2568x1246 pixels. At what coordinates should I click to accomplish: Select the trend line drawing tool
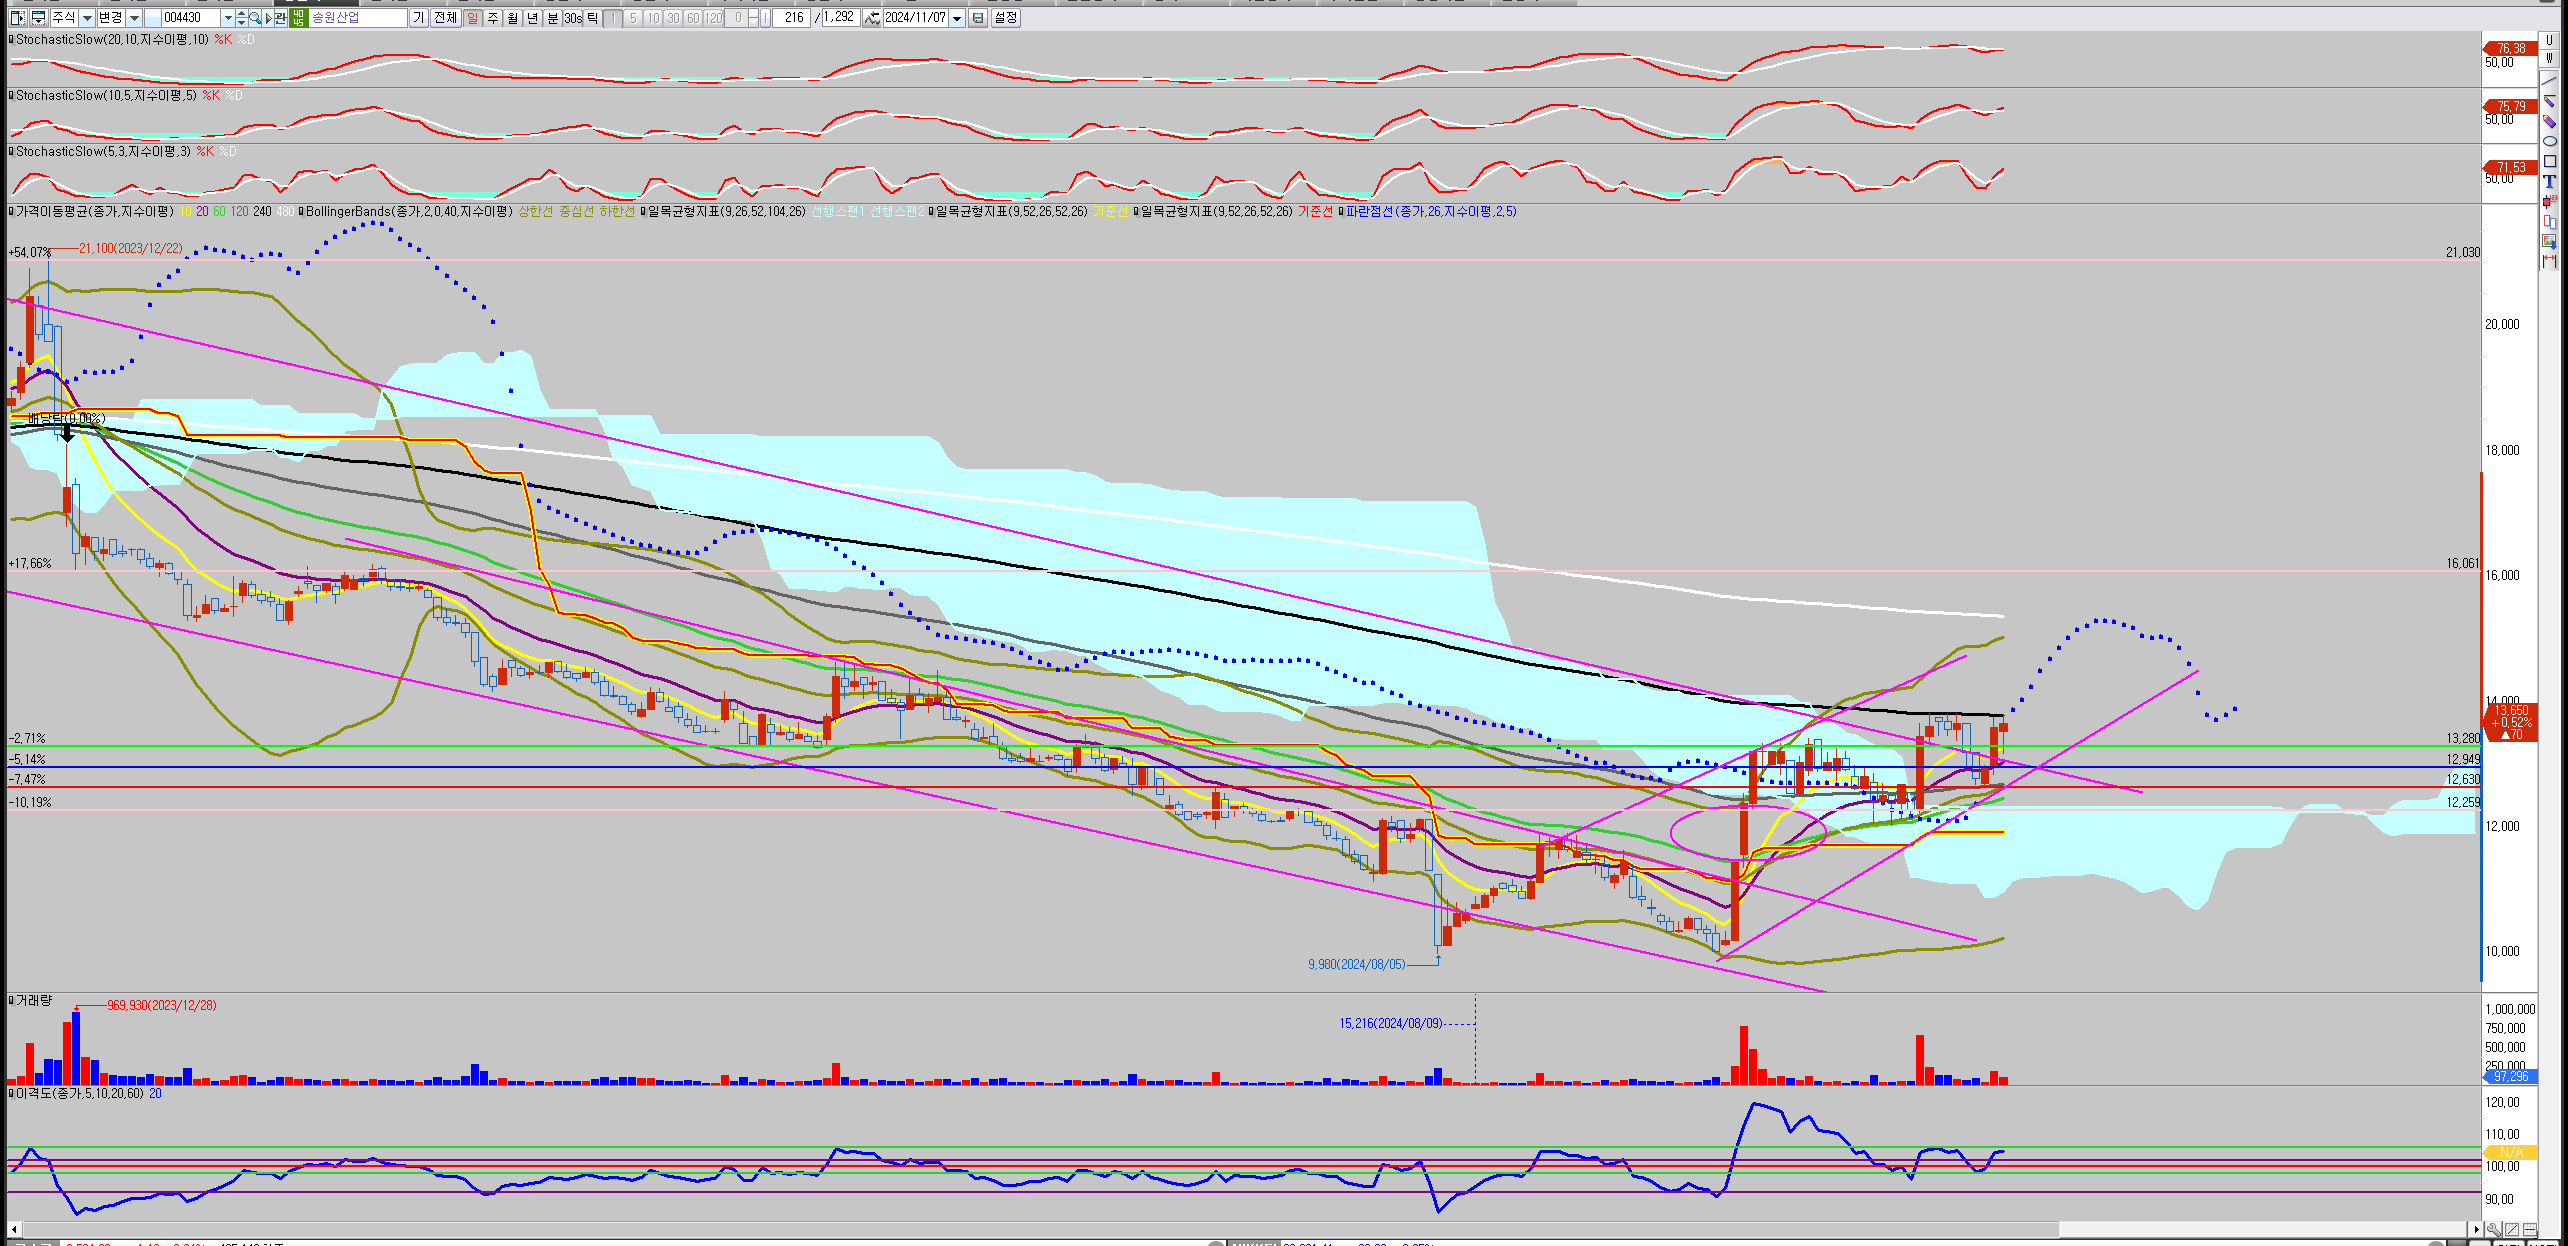pos(2549,81)
